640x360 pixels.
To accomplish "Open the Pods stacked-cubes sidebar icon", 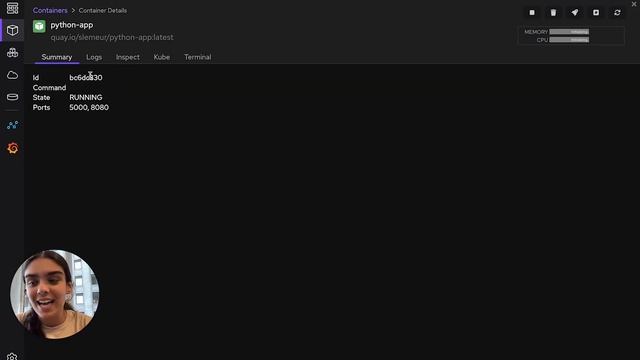I will click(x=12, y=53).
